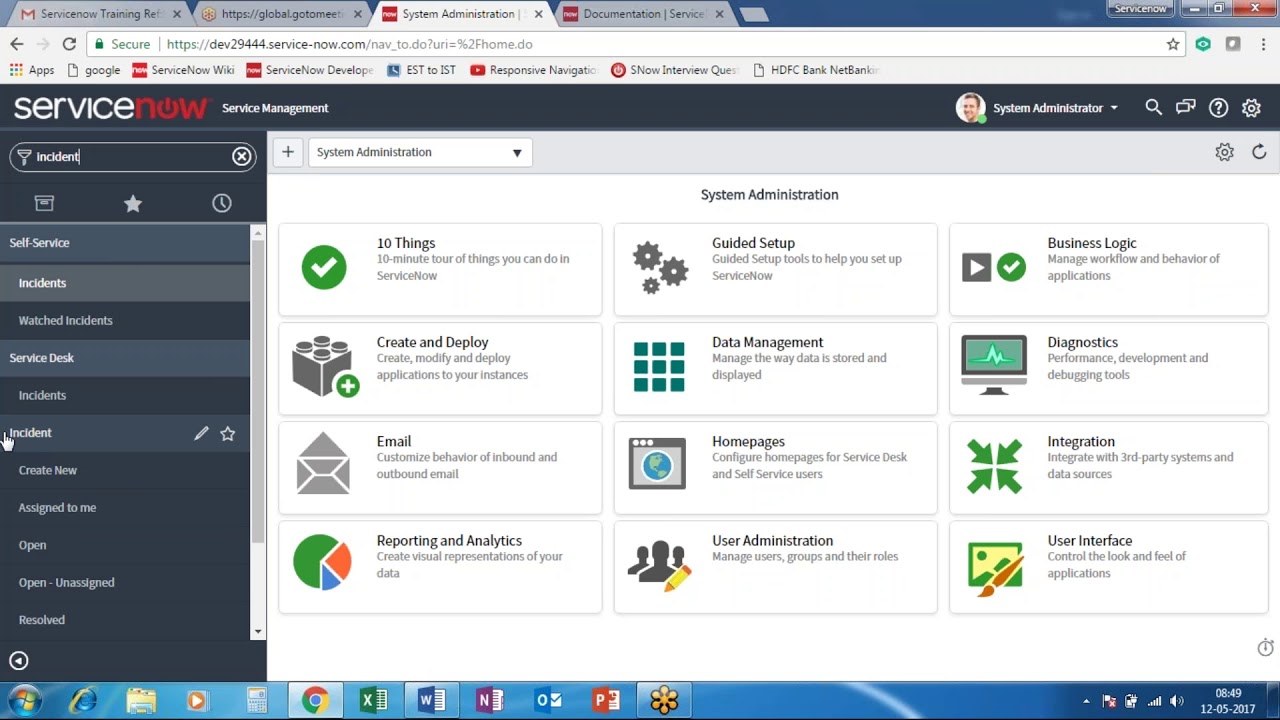
Task: Open the System Administration homepage dropdown
Action: click(420, 152)
